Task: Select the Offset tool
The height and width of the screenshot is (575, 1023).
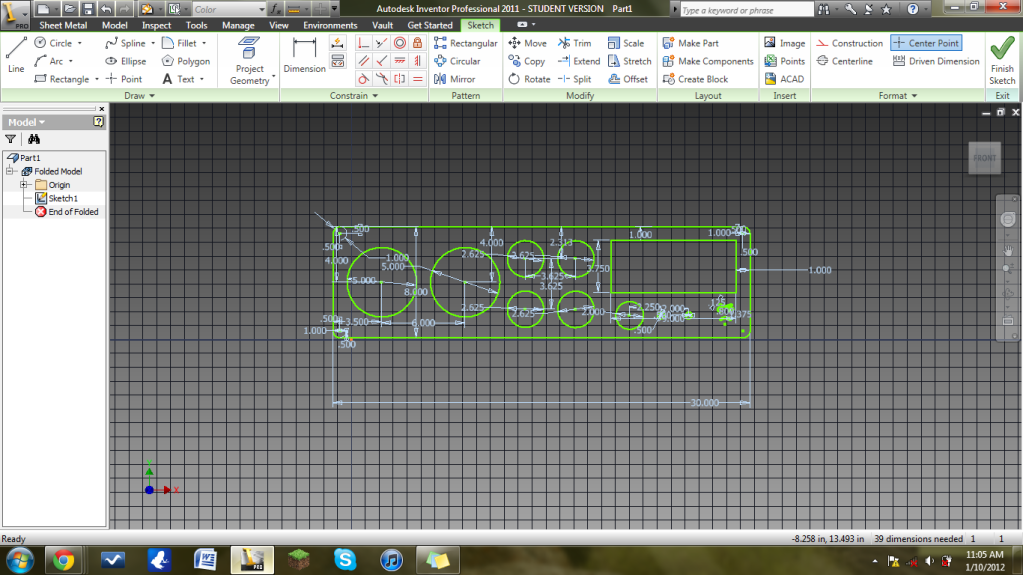Action: pyautogui.click(x=628, y=79)
